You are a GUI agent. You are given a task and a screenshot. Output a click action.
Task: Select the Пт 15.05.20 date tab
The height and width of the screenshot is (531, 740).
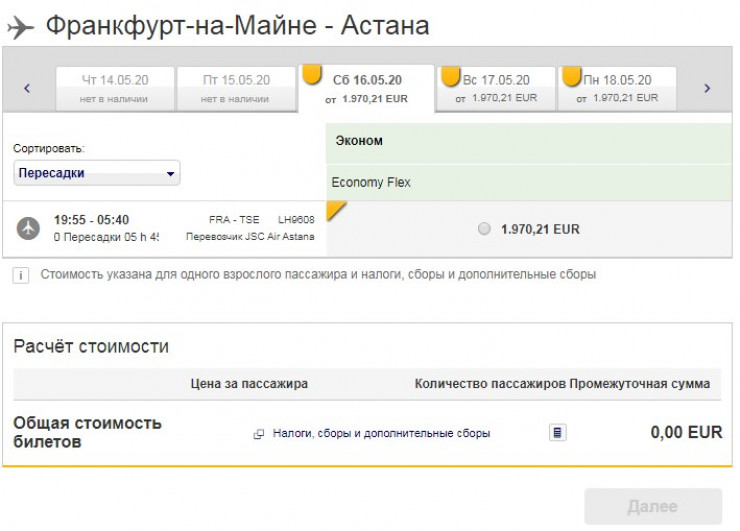point(236,88)
